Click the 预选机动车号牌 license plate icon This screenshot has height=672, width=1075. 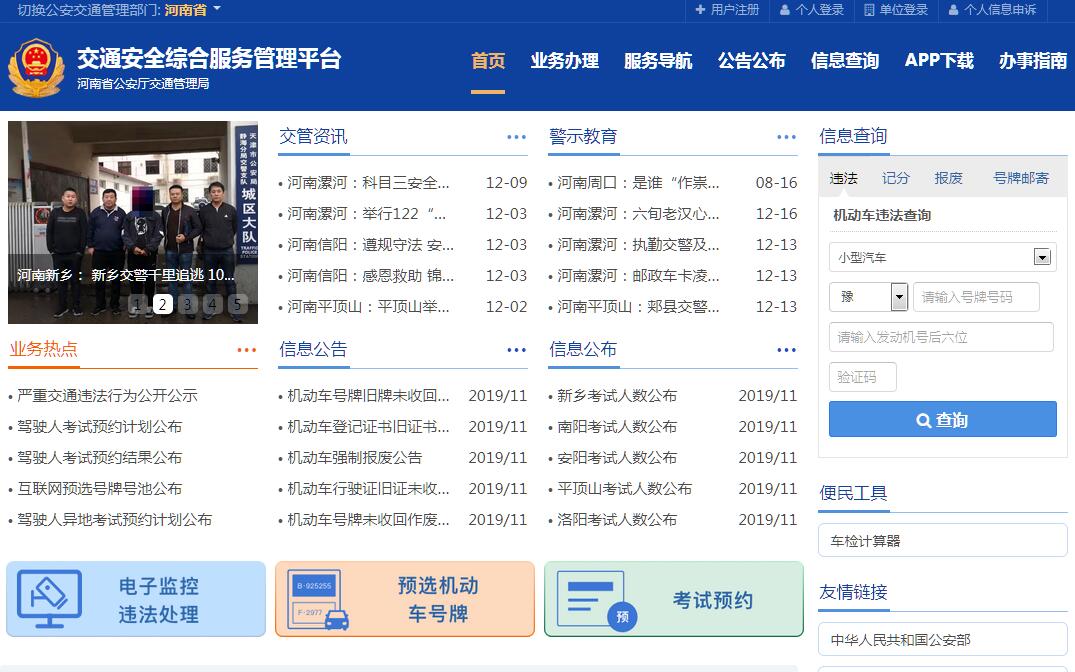tap(318, 600)
